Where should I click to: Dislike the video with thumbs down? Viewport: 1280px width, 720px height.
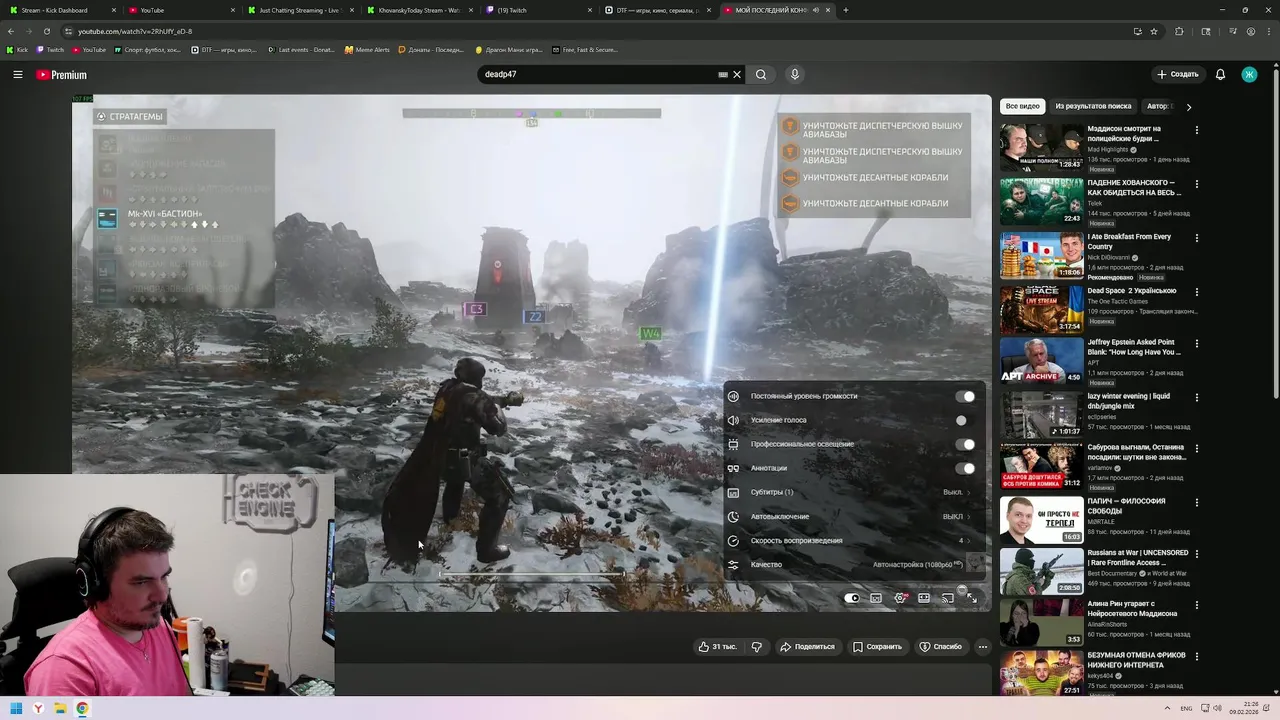point(757,646)
